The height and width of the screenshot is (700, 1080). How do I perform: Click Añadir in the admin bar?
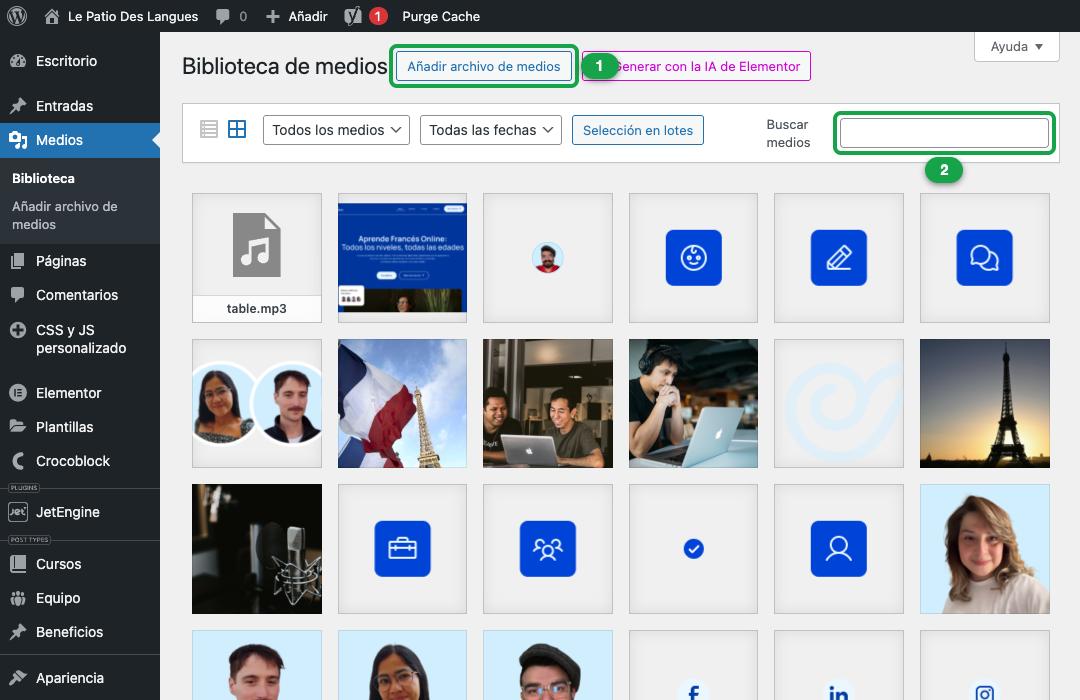click(308, 17)
